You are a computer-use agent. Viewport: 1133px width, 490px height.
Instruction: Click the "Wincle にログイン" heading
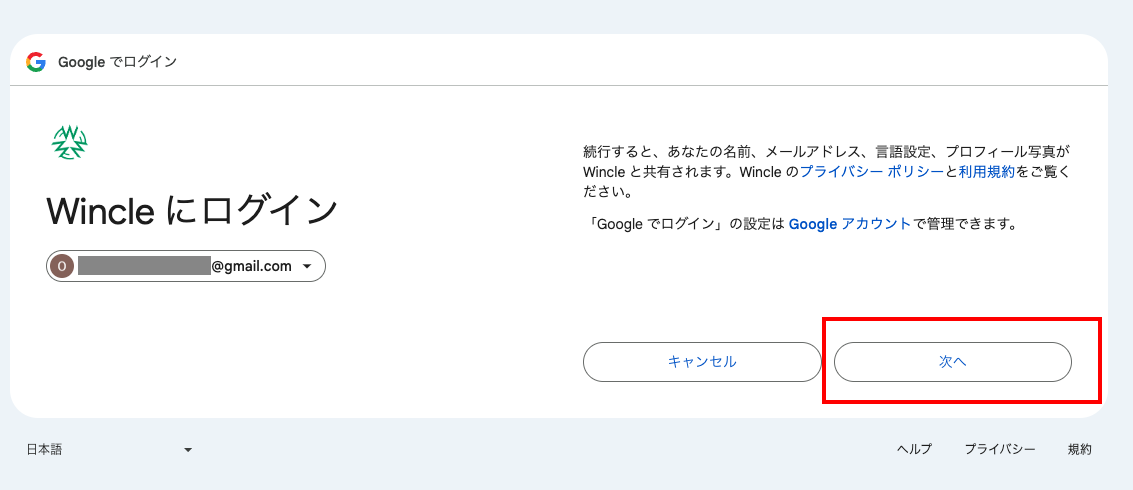192,211
